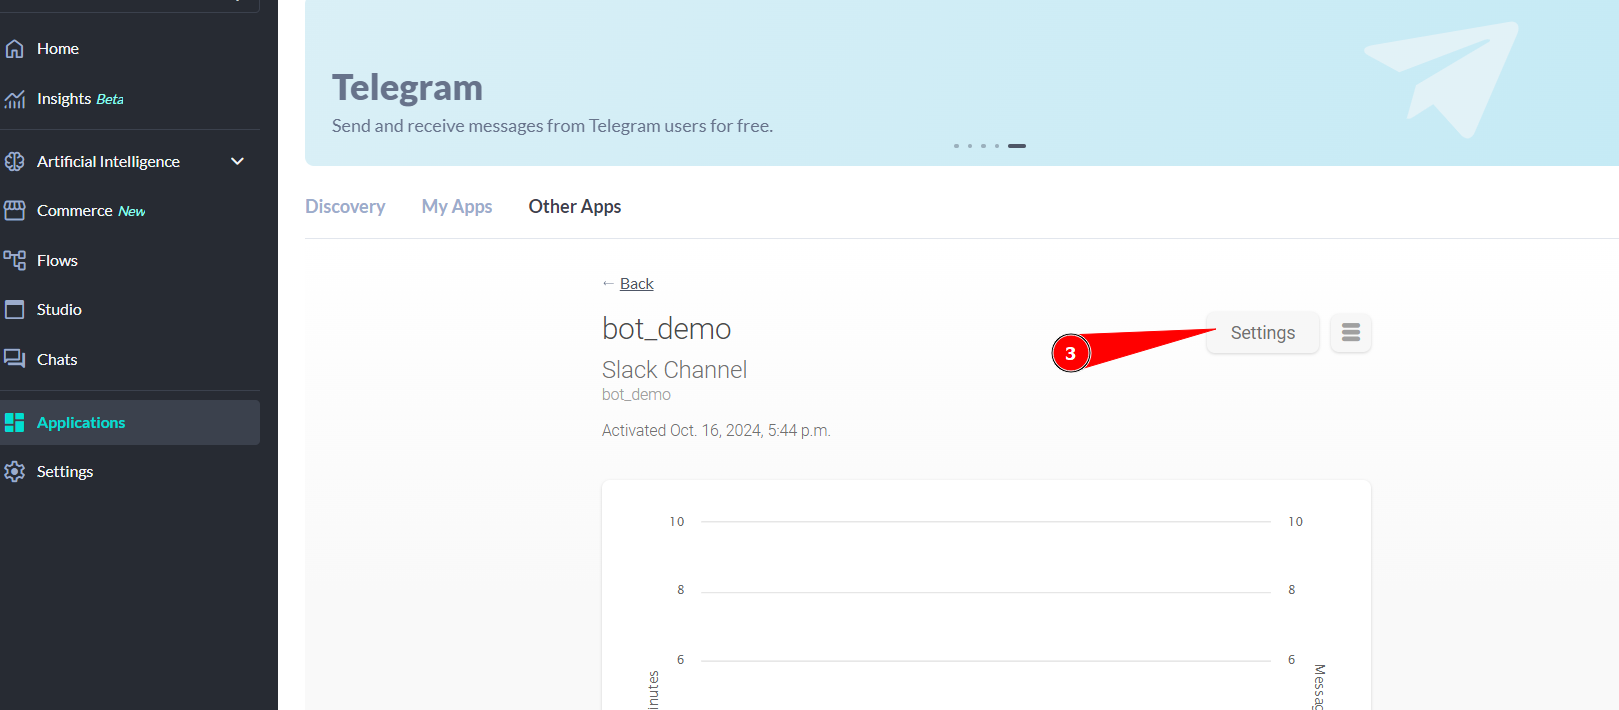Open the bot_demo hamburger menu

tap(1350, 333)
